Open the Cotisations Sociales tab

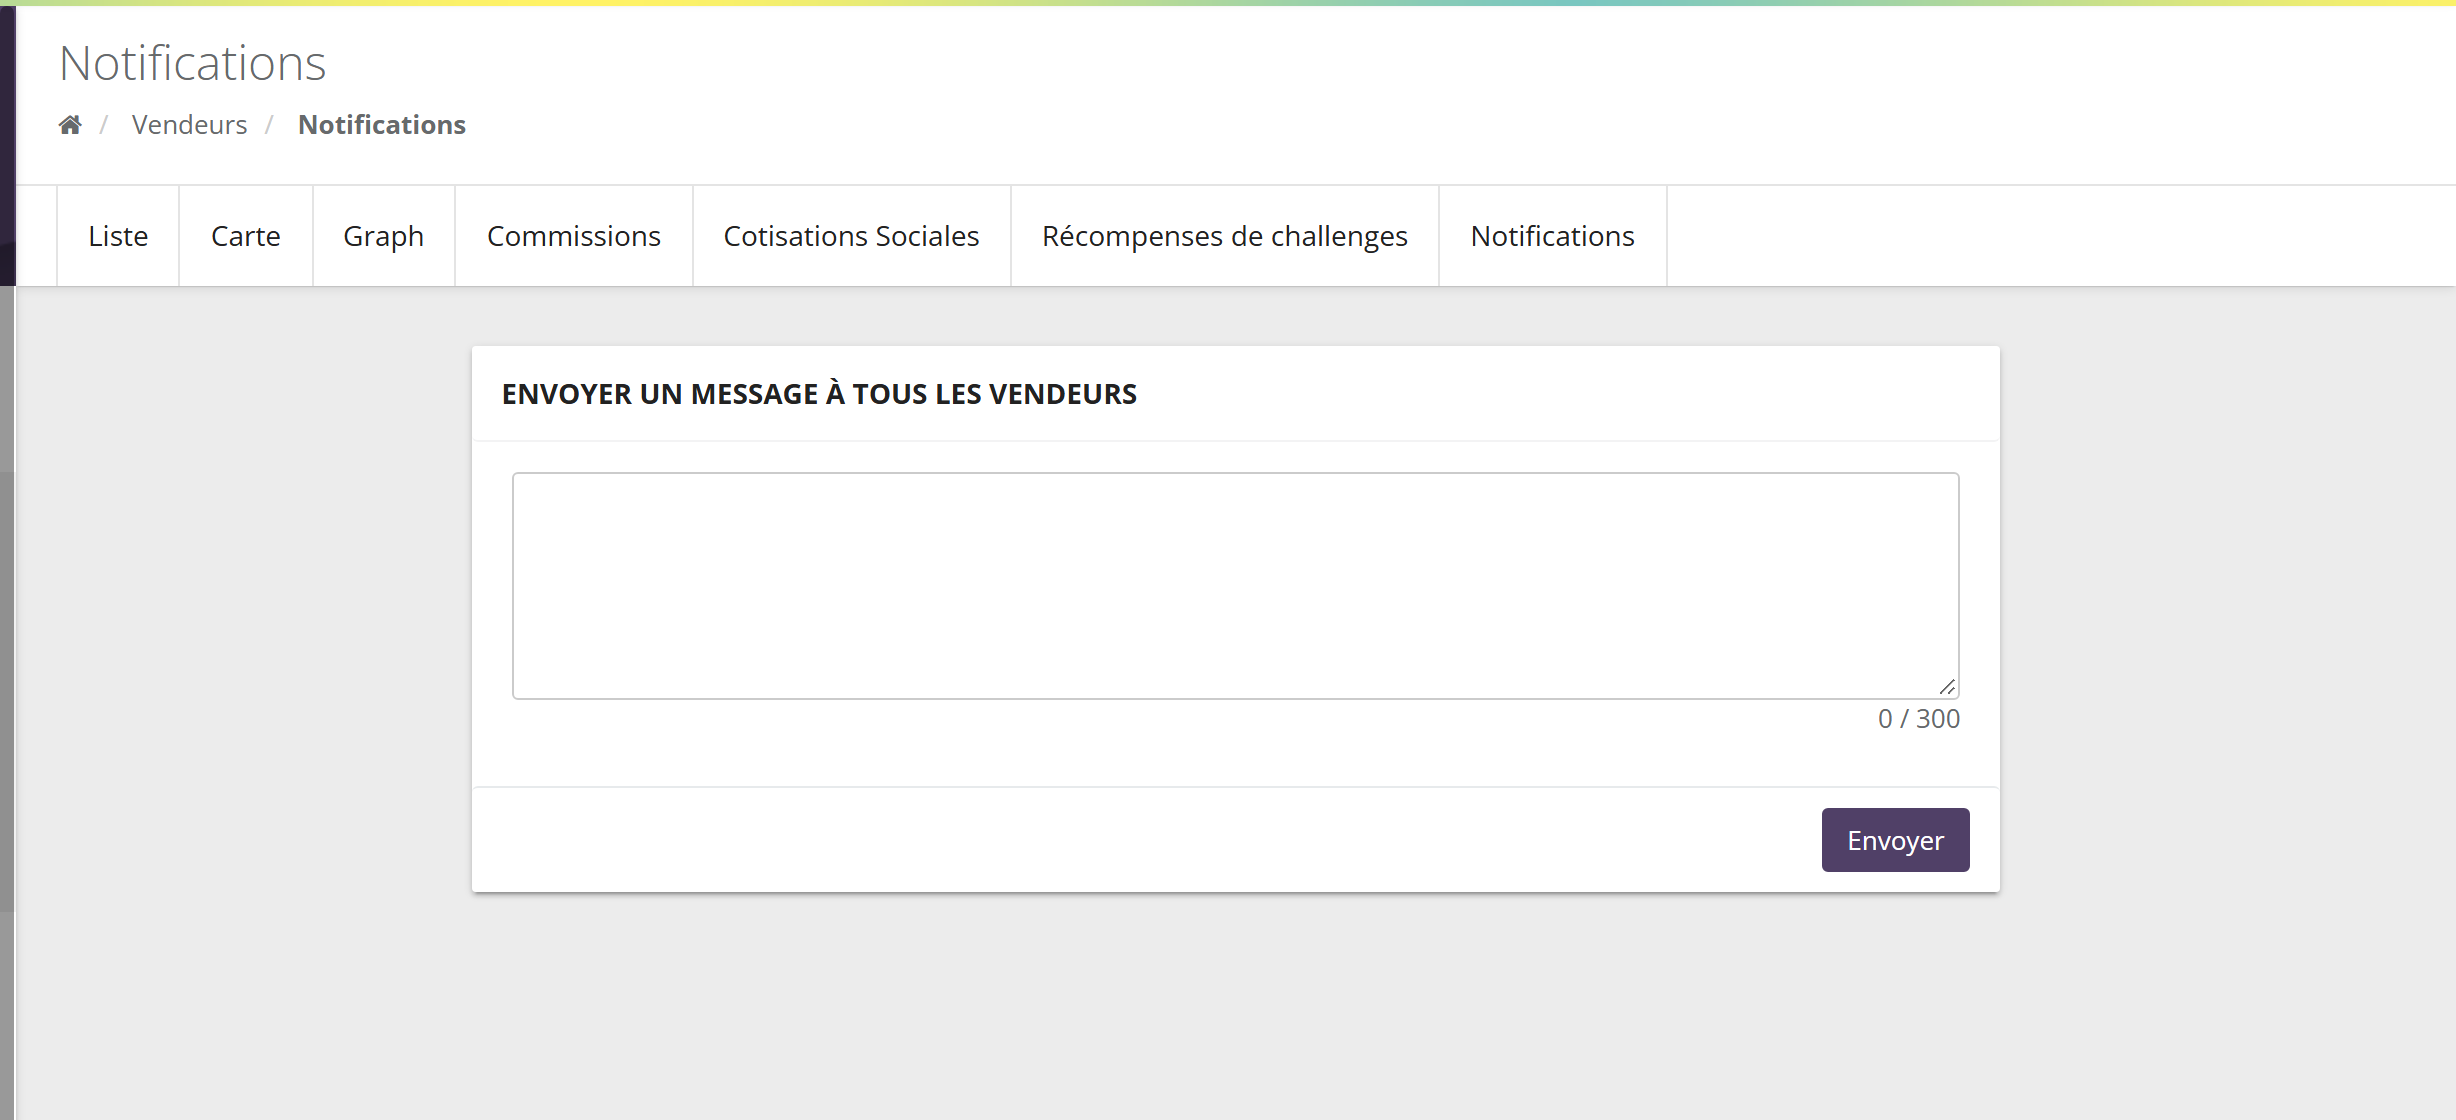(x=852, y=236)
